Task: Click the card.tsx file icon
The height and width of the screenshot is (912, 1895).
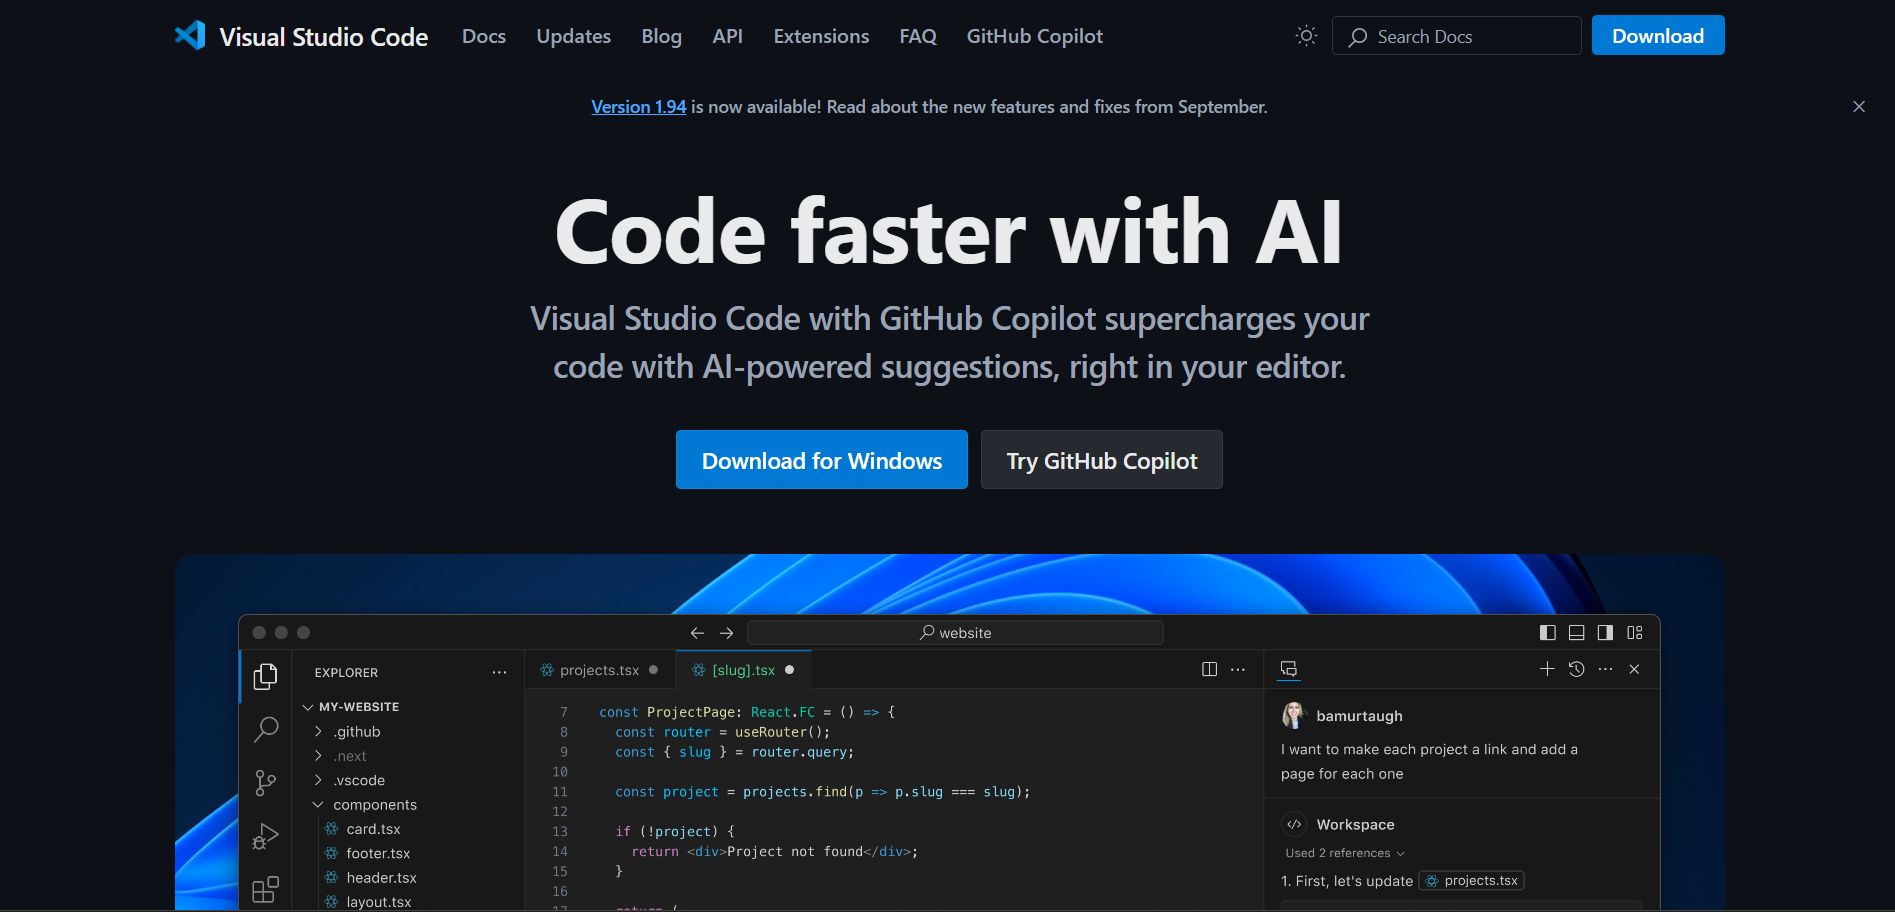Action: coord(331,829)
